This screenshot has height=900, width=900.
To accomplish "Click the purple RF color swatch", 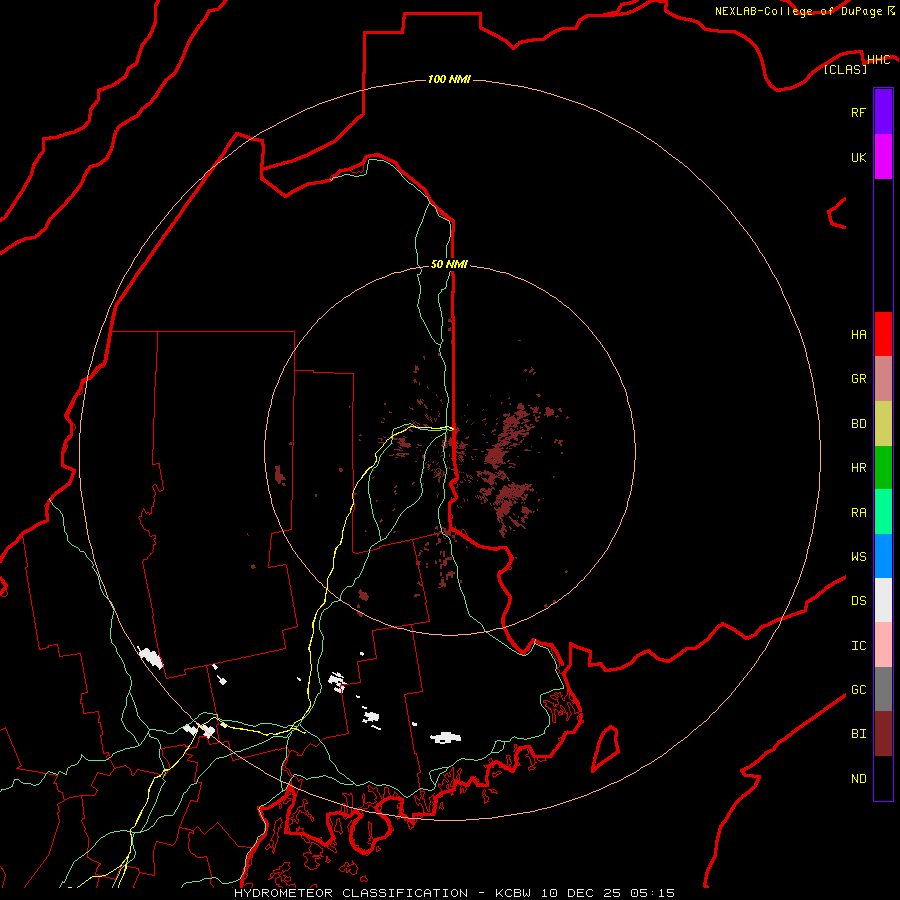I will point(883,112).
